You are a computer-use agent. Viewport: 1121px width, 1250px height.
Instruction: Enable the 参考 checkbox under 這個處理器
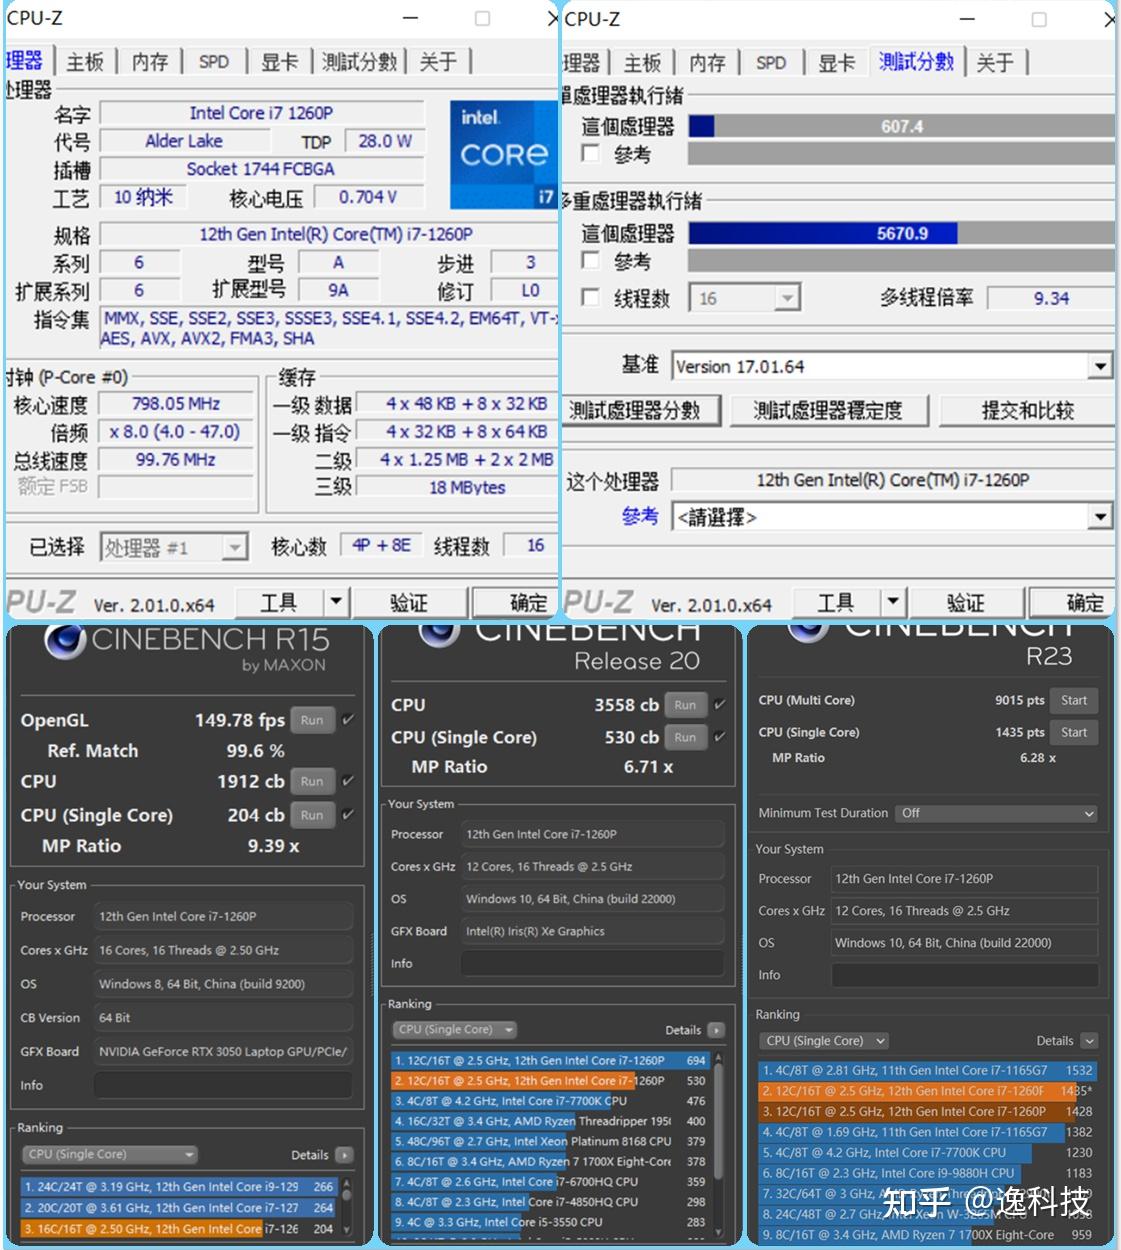590,154
